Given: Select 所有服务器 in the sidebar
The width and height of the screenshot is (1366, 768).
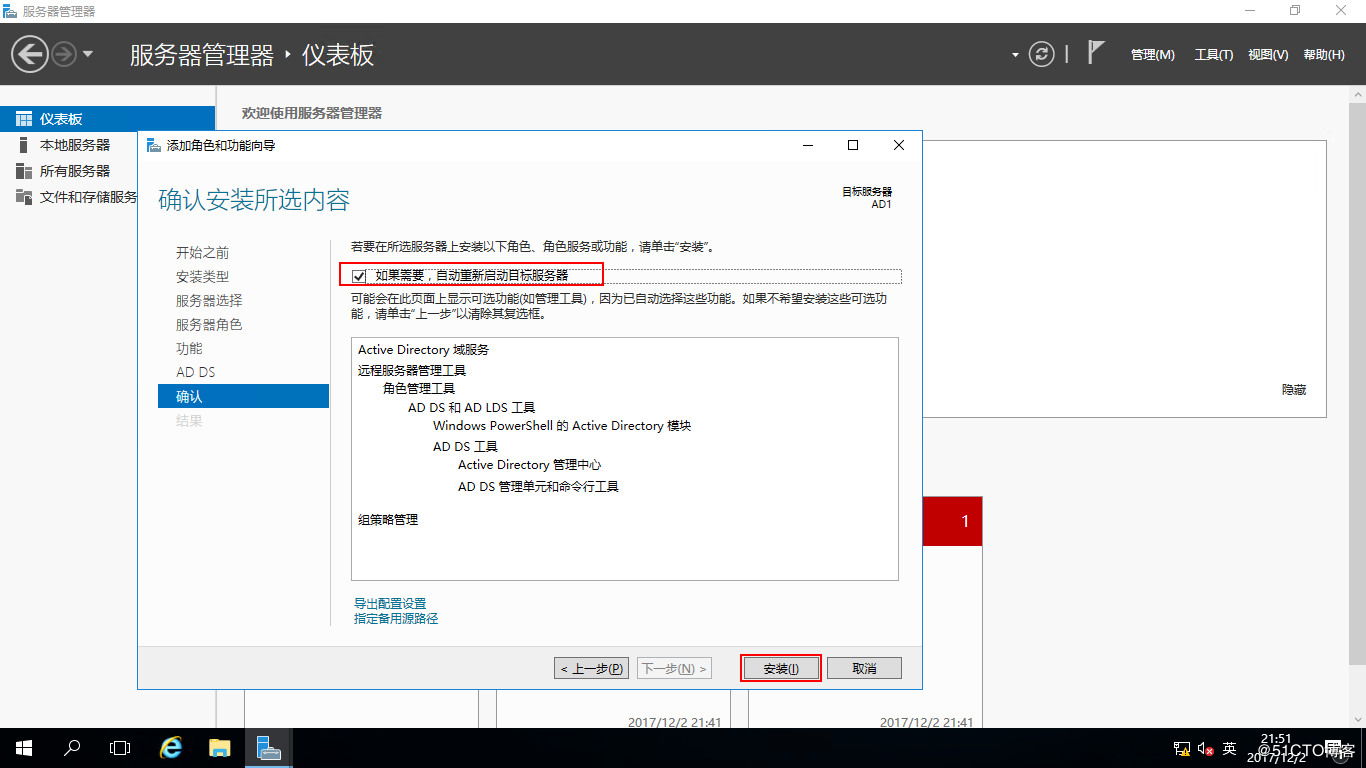Looking at the screenshot, I should pyautogui.click(x=75, y=171).
